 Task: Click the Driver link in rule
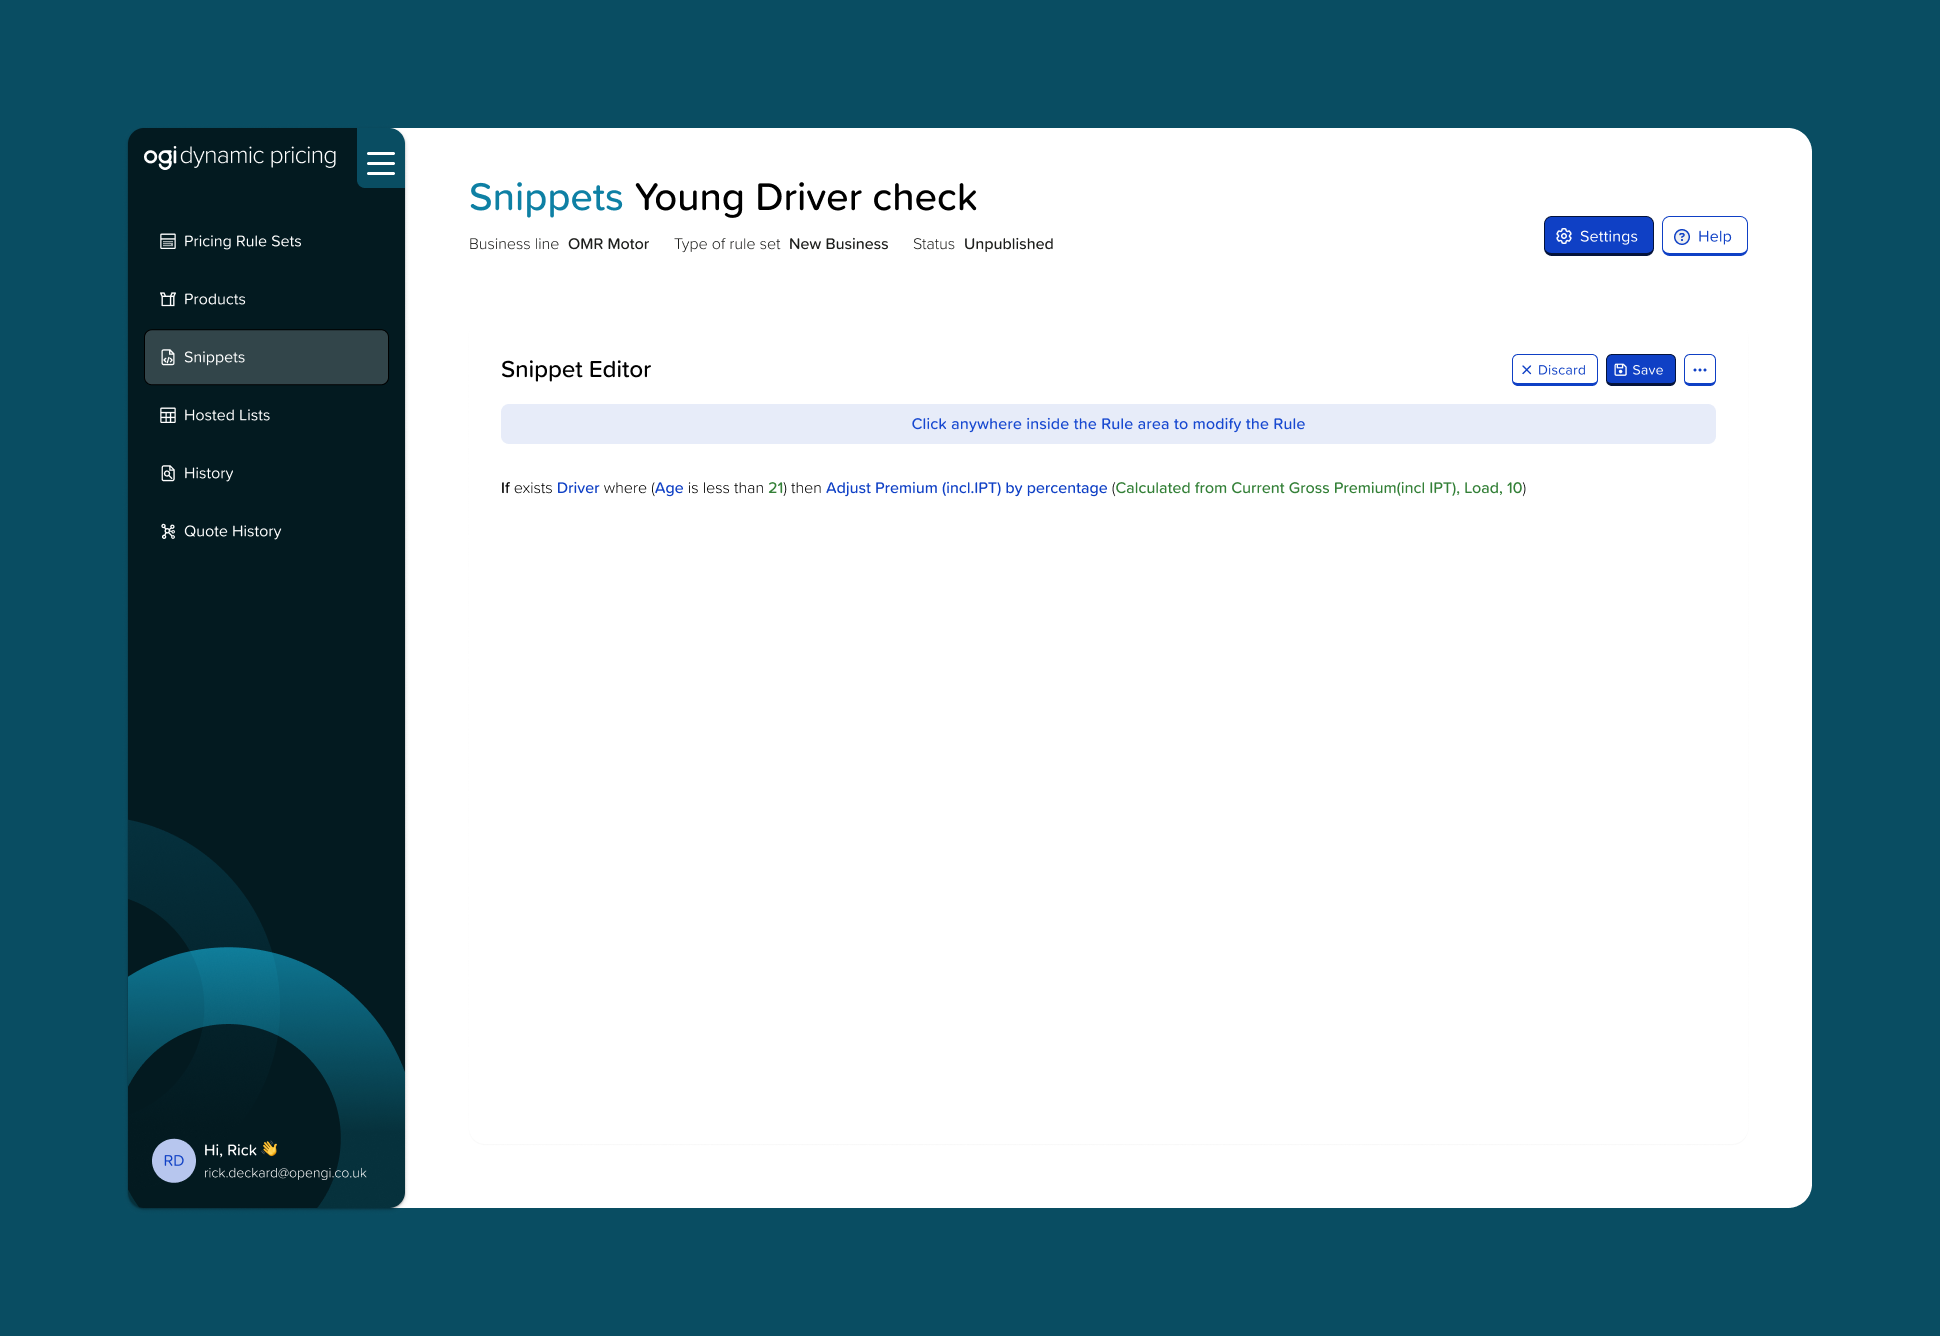point(577,488)
